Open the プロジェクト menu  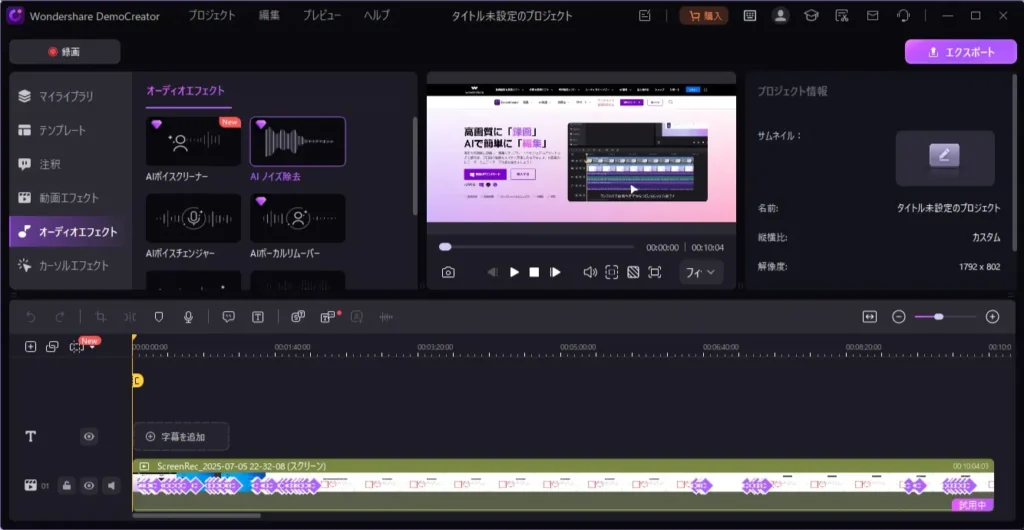pyautogui.click(x=212, y=16)
